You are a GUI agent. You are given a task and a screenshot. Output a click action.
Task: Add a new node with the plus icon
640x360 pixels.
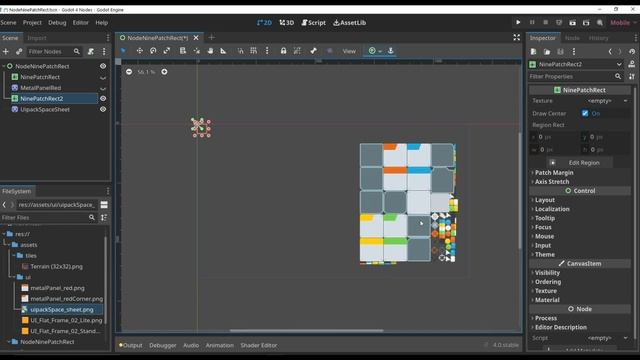(x=6, y=51)
